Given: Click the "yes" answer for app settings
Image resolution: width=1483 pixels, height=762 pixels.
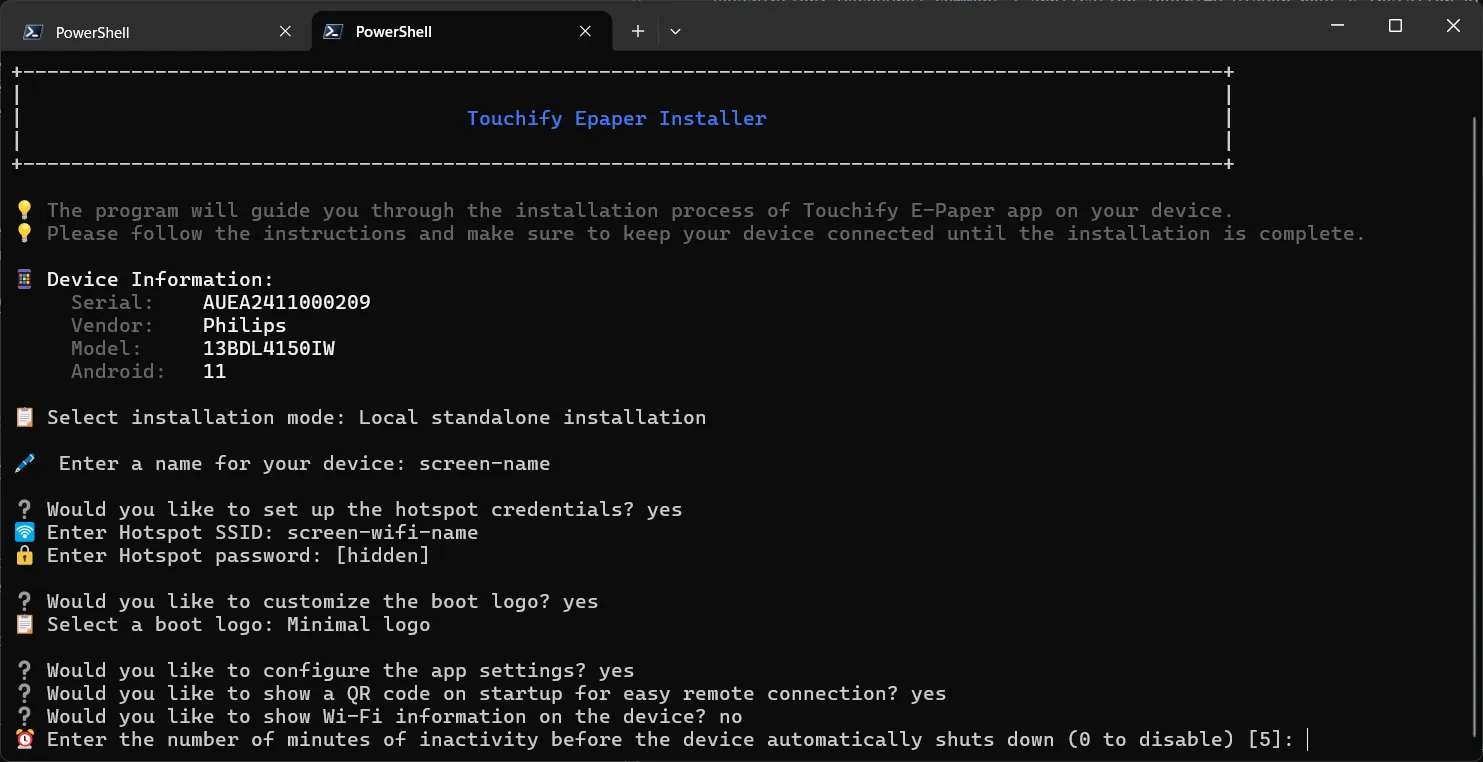Looking at the screenshot, I should pos(617,670).
